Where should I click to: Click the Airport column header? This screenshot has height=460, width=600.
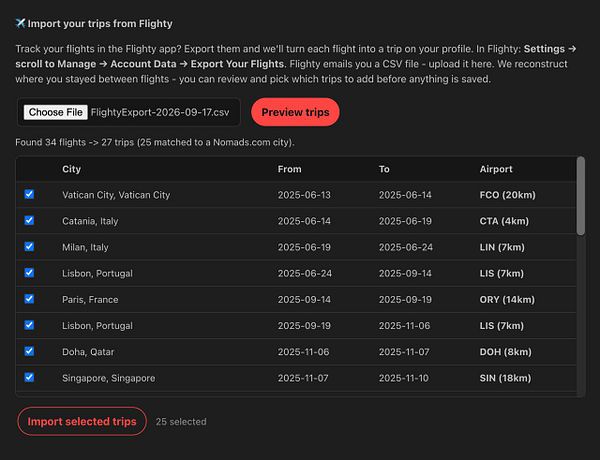496,169
